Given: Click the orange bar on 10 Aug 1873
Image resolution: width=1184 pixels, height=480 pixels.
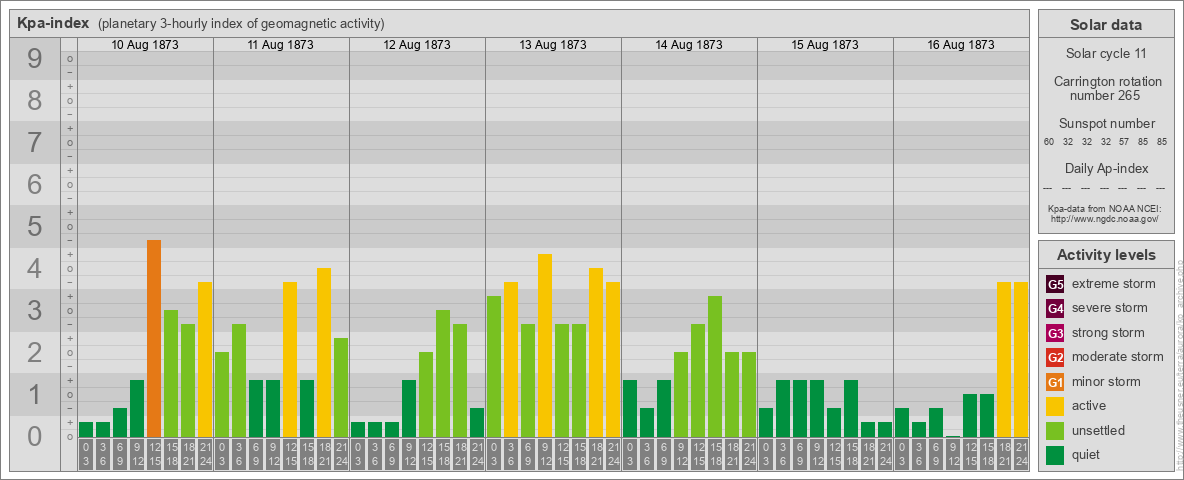Looking at the screenshot, I should [x=154, y=338].
